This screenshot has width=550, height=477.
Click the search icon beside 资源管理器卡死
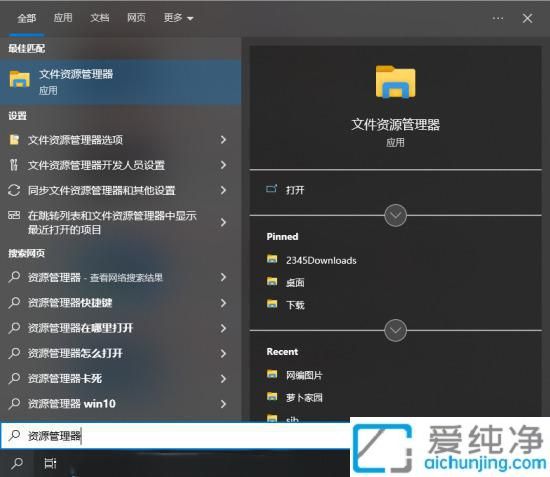[14, 378]
